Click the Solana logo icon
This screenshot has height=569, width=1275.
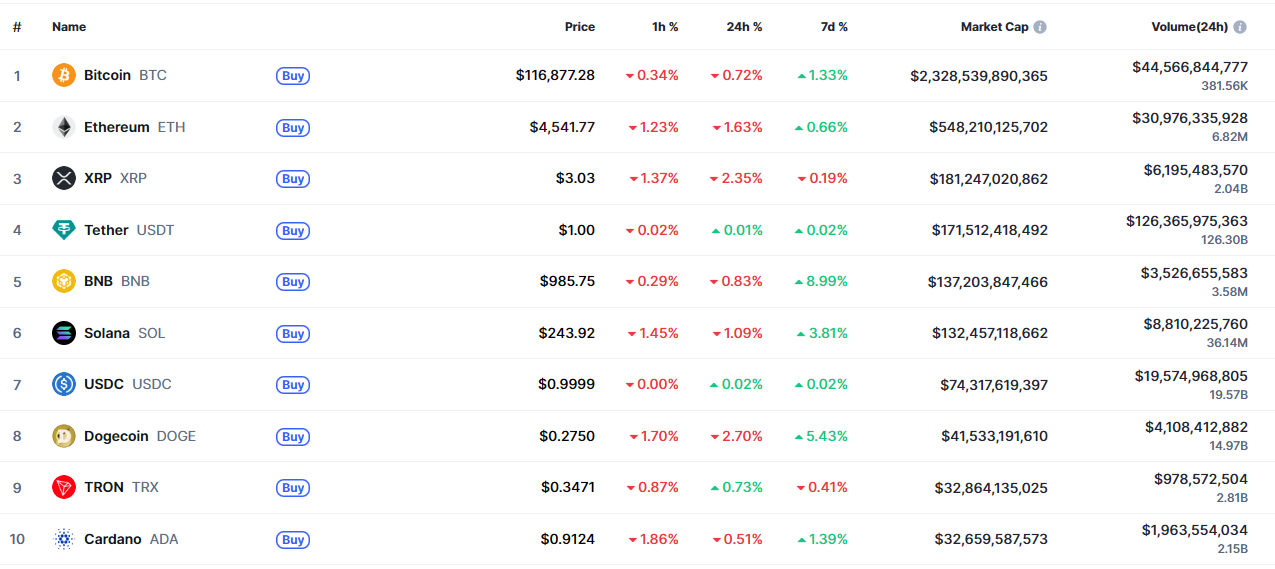[64, 333]
